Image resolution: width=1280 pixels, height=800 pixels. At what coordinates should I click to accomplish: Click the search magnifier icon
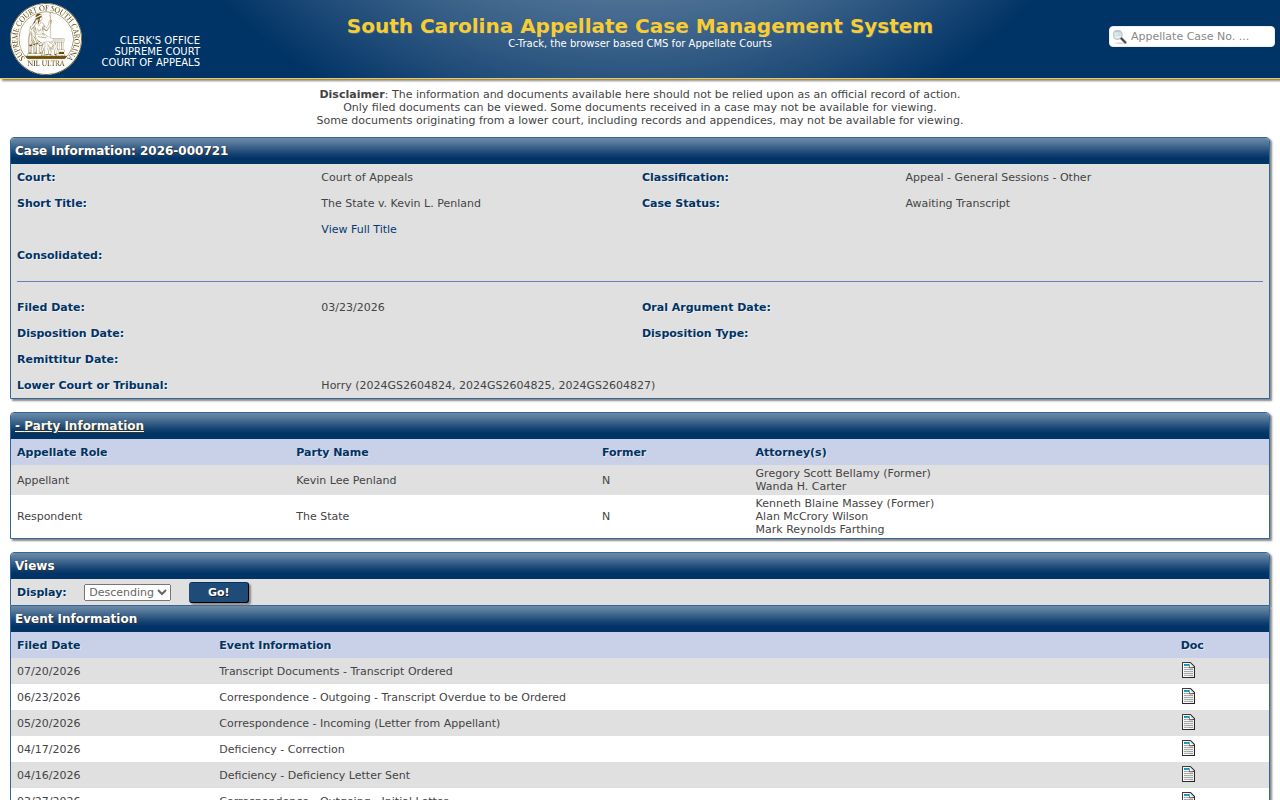[1120, 37]
